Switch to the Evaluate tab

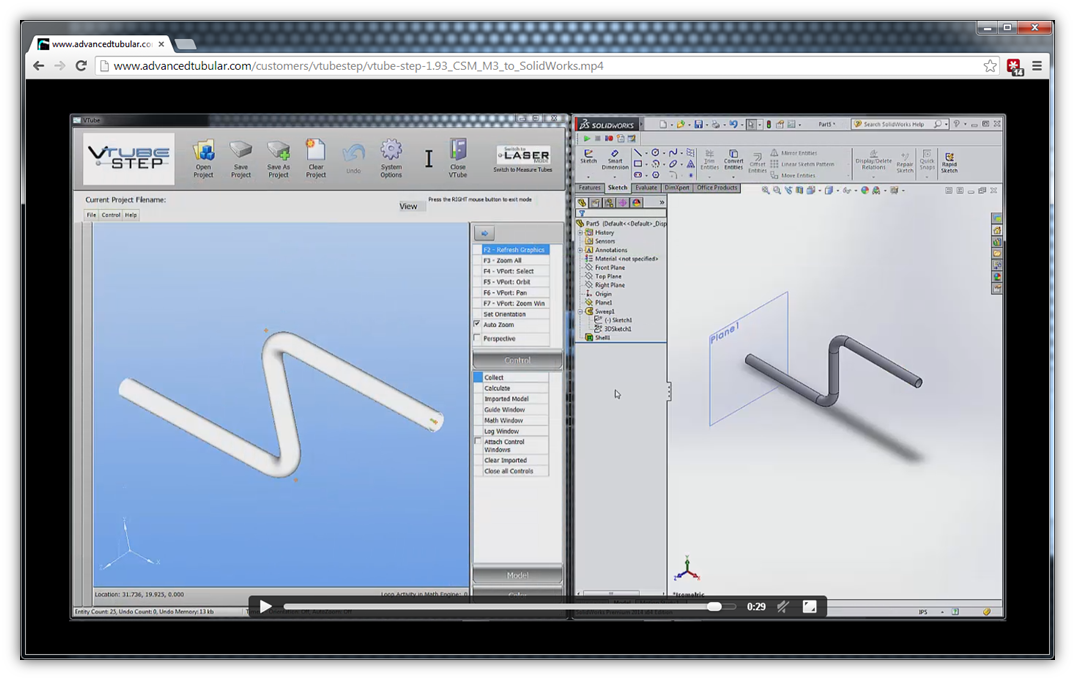pyautogui.click(x=646, y=188)
